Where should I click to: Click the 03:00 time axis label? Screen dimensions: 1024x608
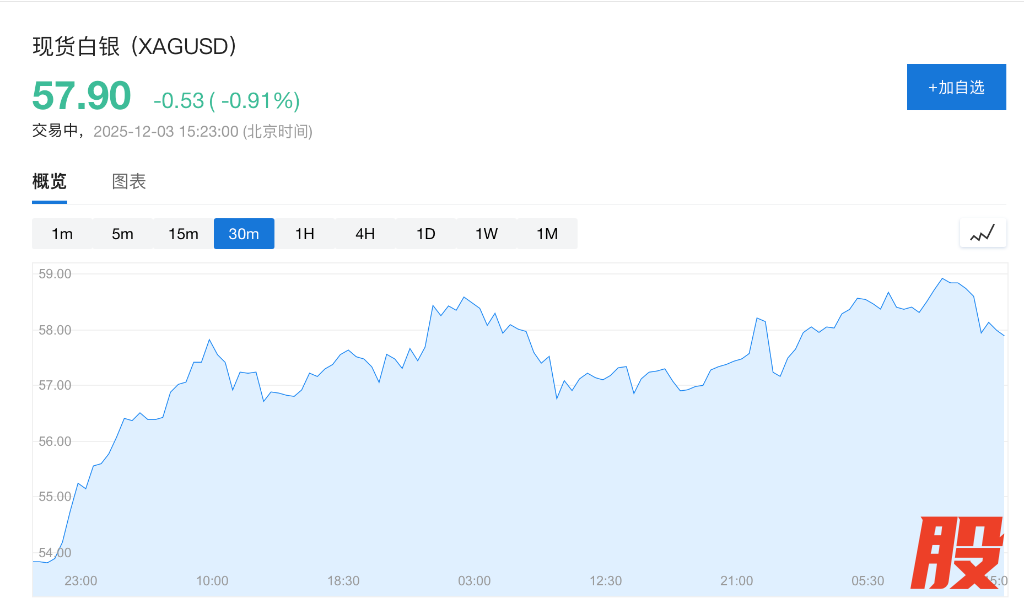coord(474,581)
